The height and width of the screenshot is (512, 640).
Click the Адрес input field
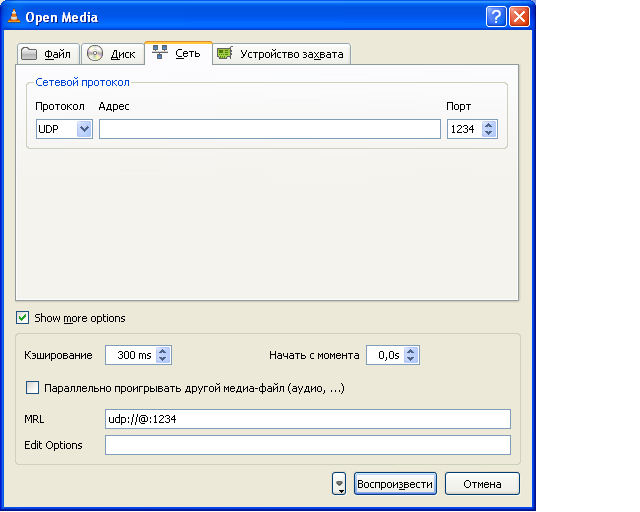[269, 129]
